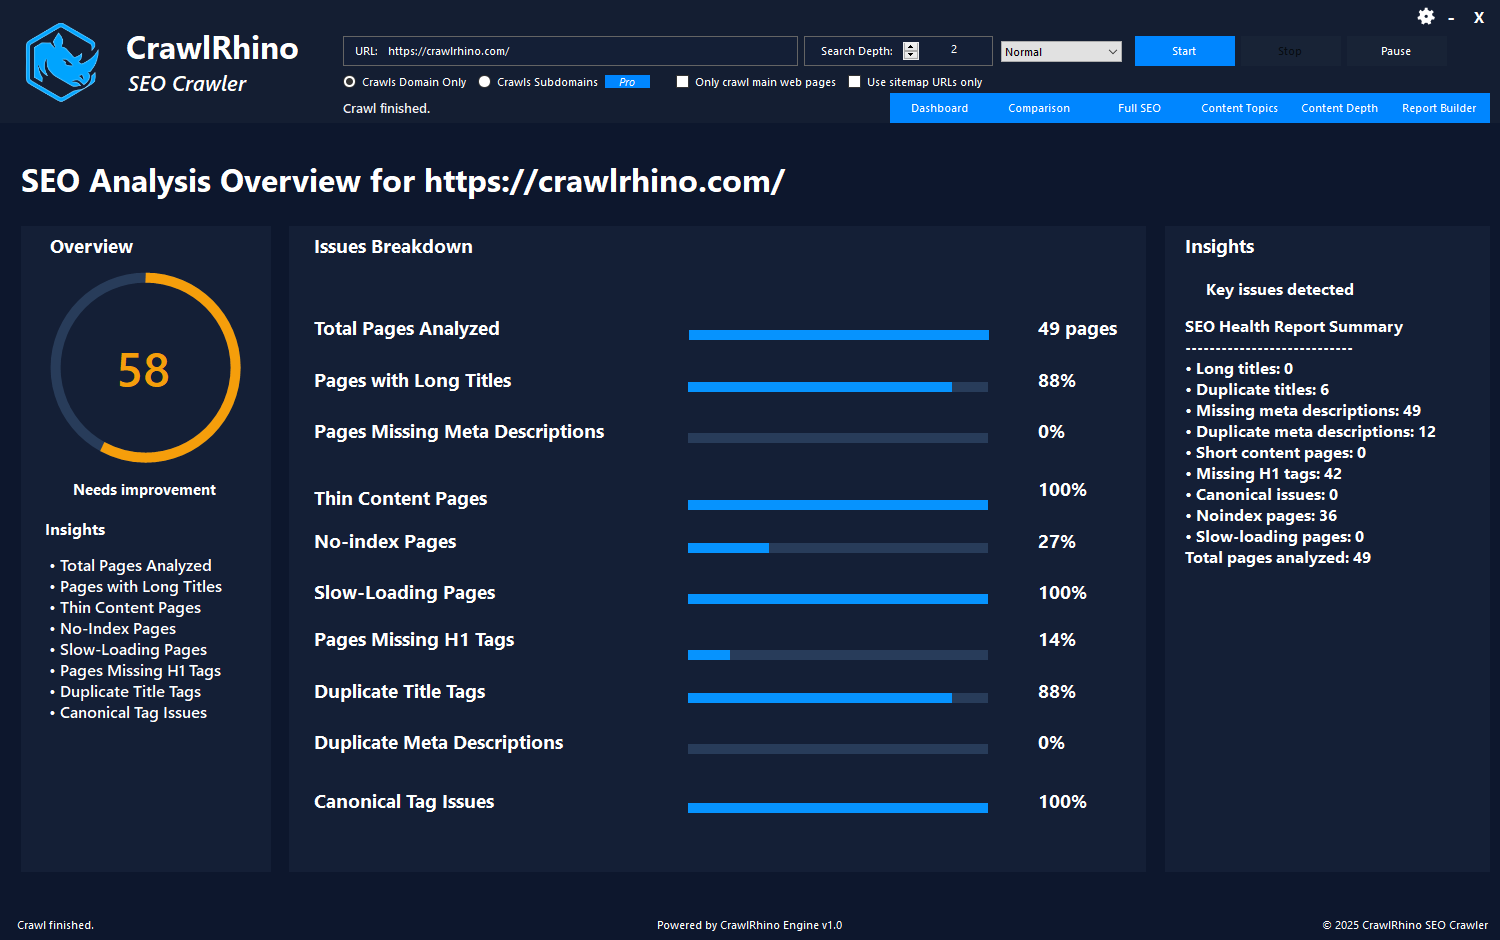Click the Slow-Loading Pages progress bar
Screen dimensions: 1500x940
[x=837, y=599]
